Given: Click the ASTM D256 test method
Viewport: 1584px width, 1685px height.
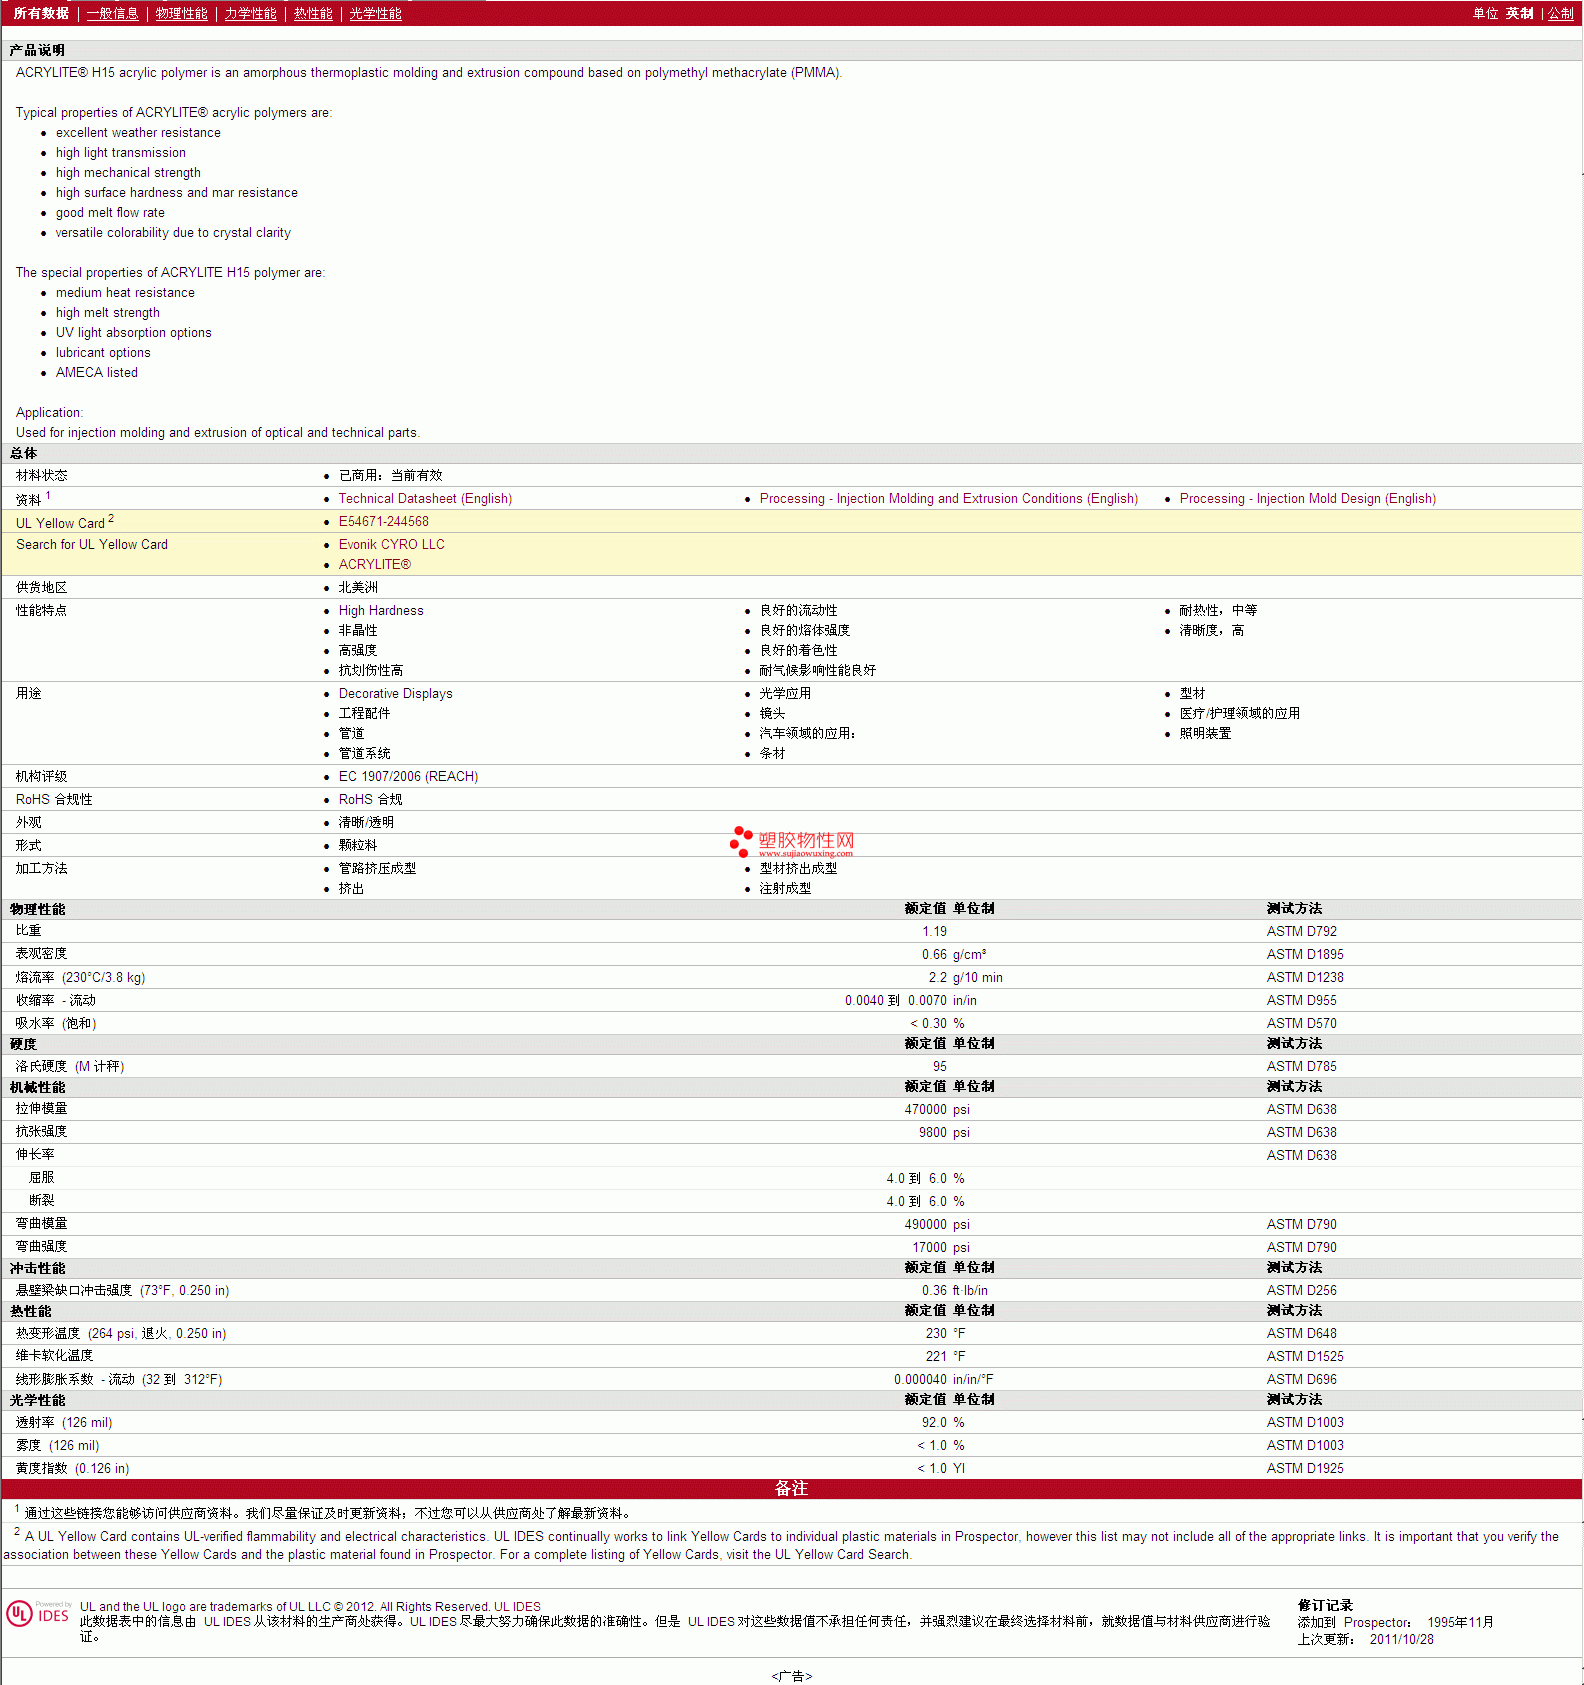Looking at the screenshot, I should (1301, 1290).
